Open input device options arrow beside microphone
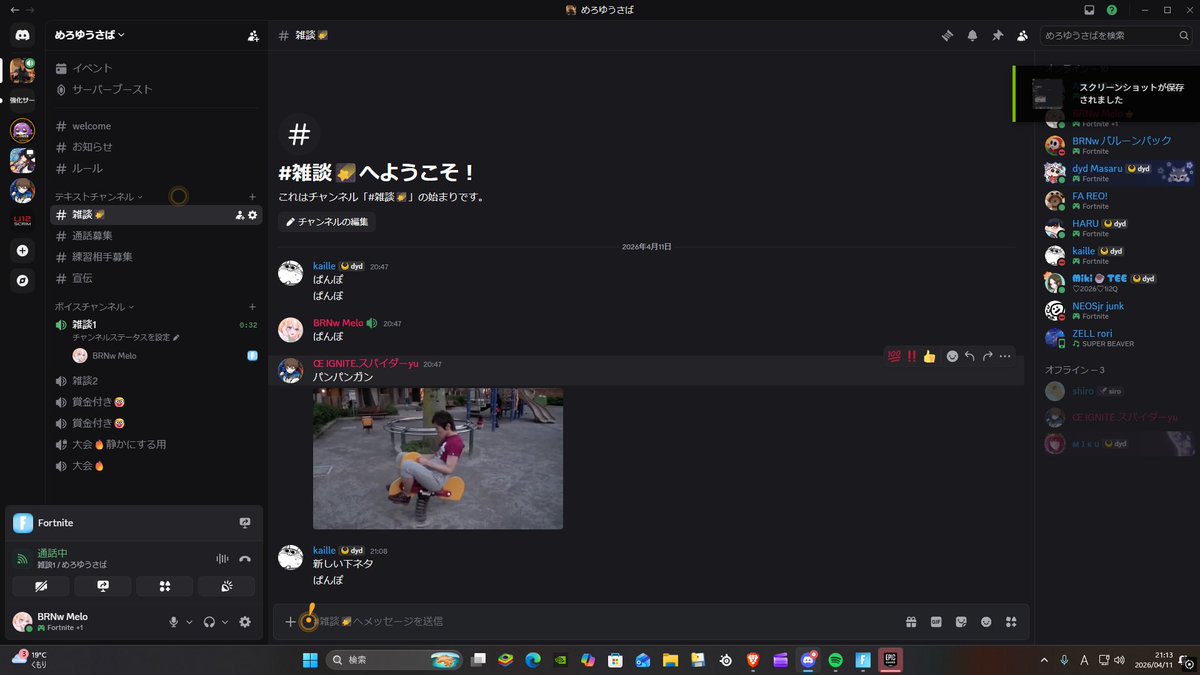The width and height of the screenshot is (1200, 675). [x=188, y=622]
